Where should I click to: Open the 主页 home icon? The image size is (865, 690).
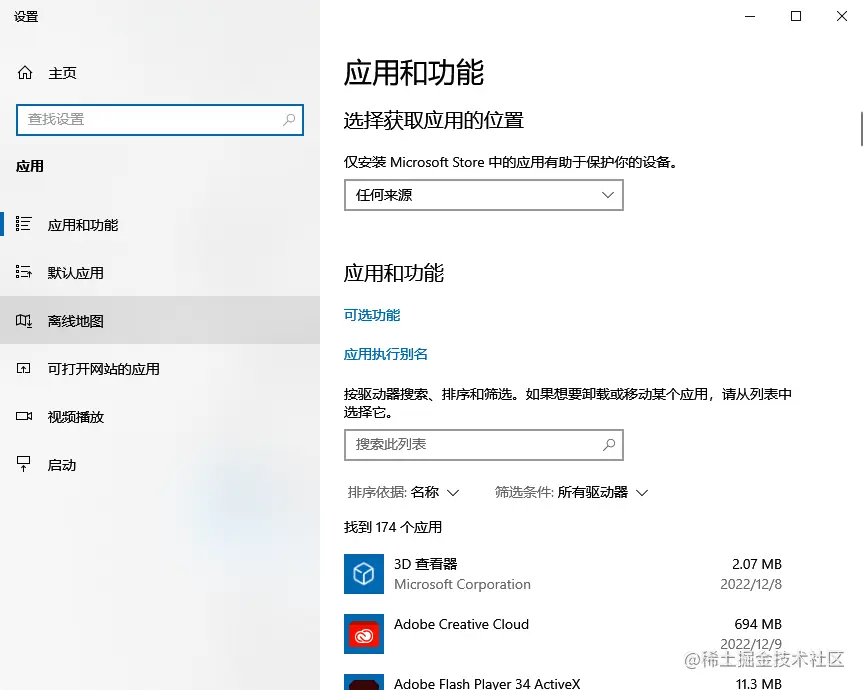coord(25,72)
